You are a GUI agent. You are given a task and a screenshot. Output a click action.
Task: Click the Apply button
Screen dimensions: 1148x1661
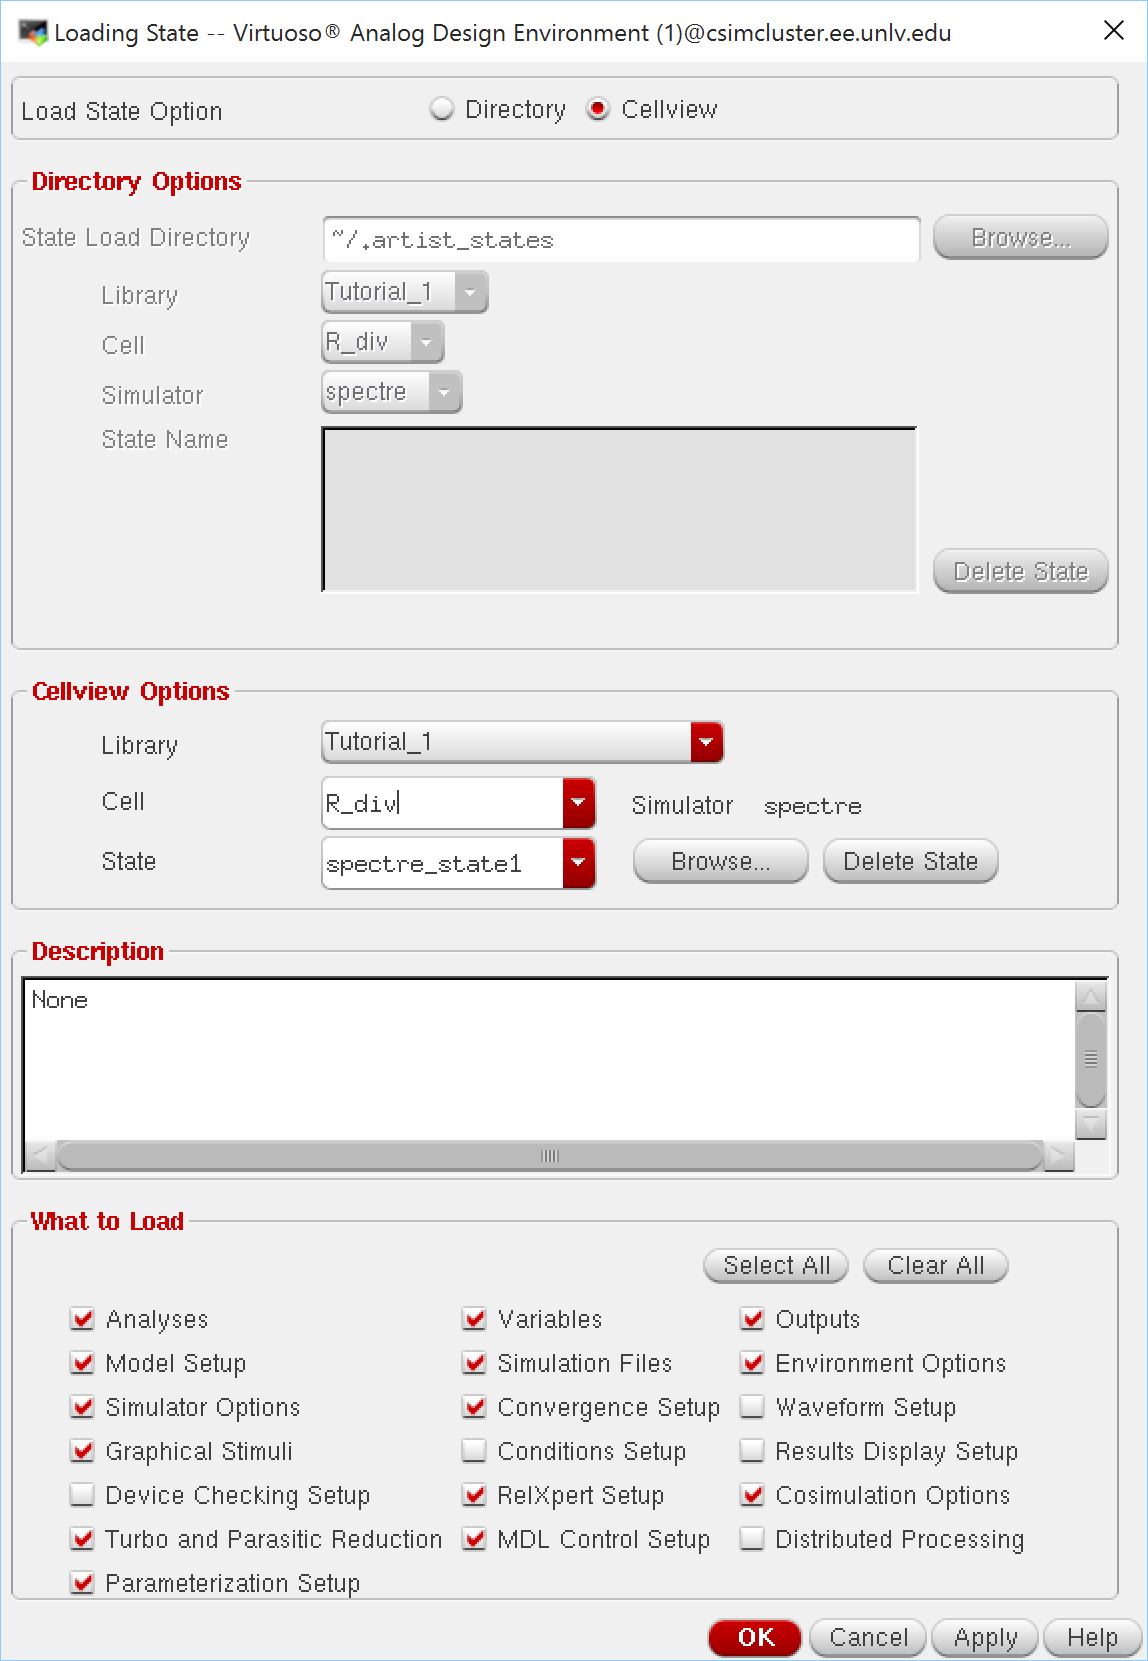pyautogui.click(x=985, y=1637)
